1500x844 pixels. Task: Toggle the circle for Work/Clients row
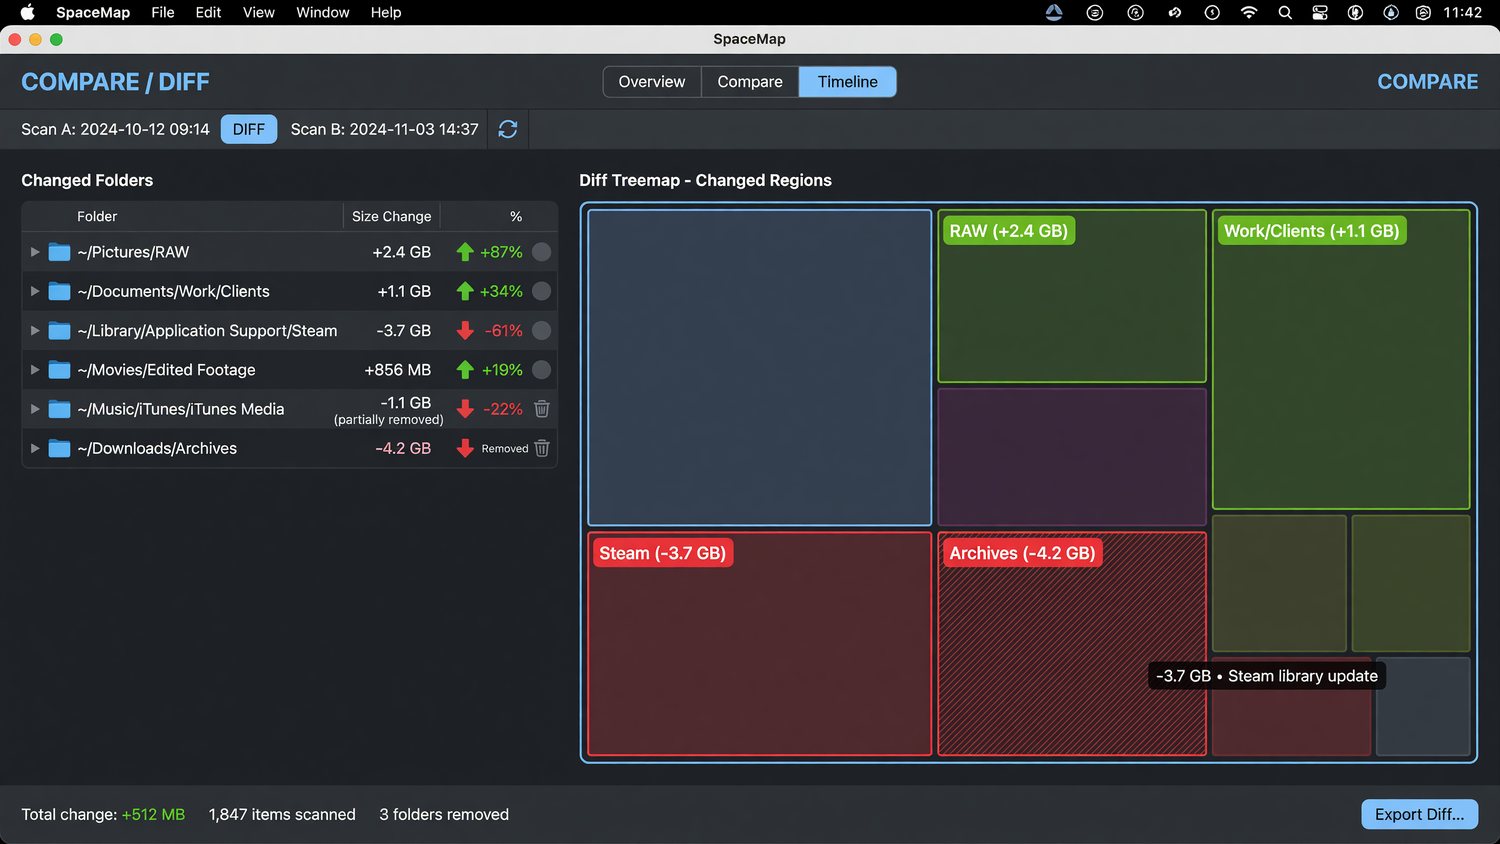[x=542, y=291]
